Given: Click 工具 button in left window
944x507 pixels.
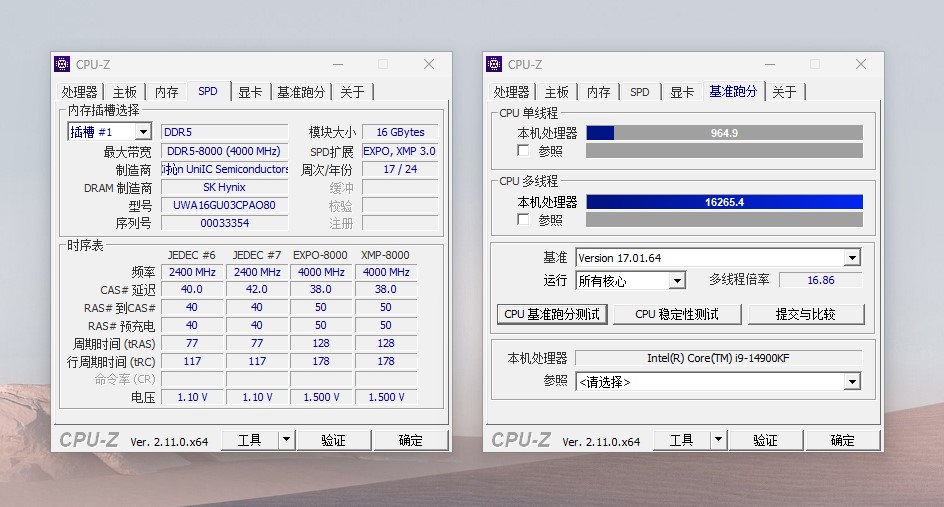Looking at the screenshot, I should 250,440.
